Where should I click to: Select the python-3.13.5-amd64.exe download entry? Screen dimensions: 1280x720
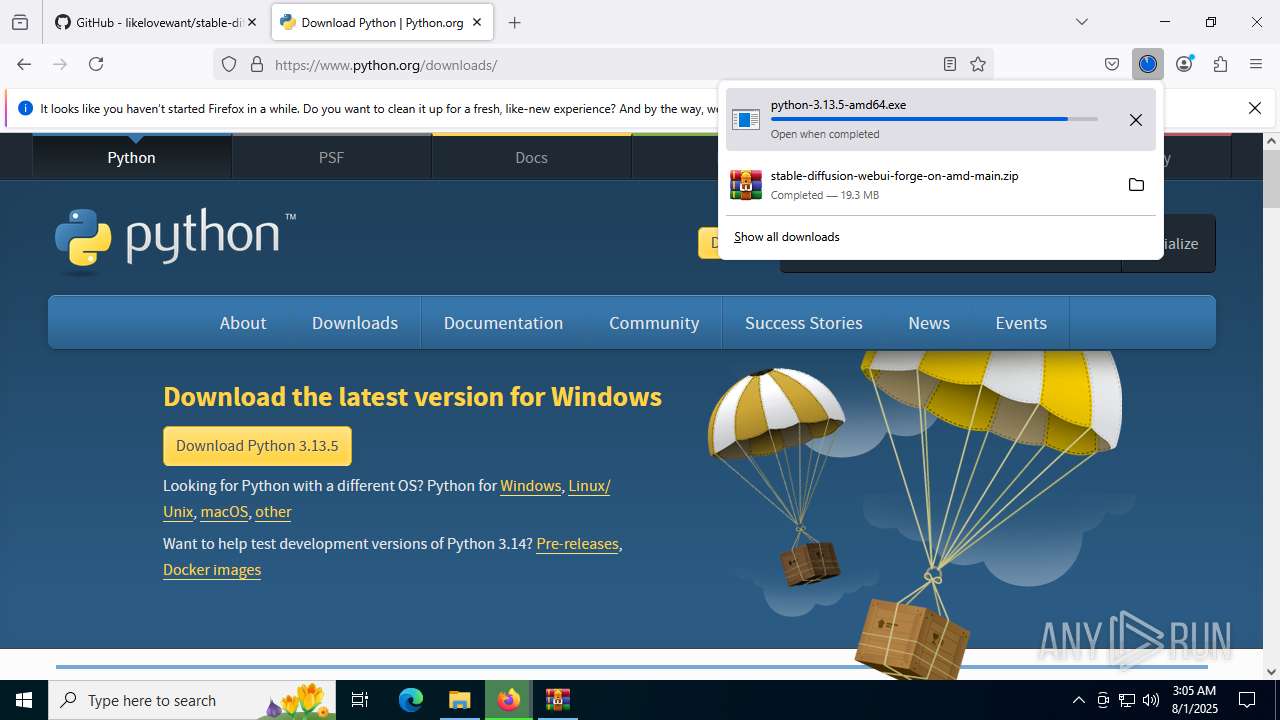click(941, 119)
